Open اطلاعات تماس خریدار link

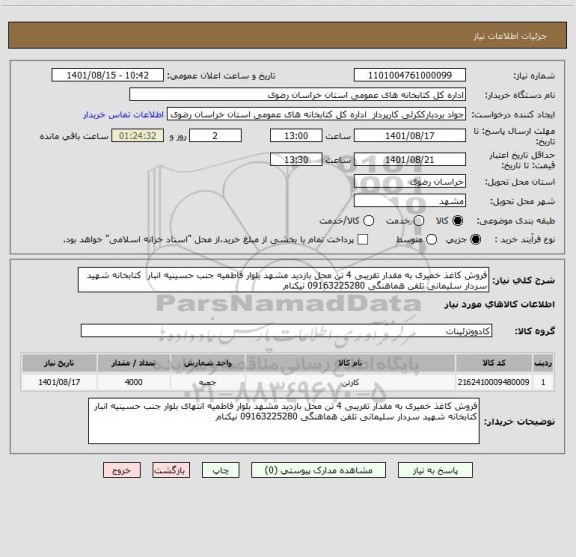[x=123, y=115]
